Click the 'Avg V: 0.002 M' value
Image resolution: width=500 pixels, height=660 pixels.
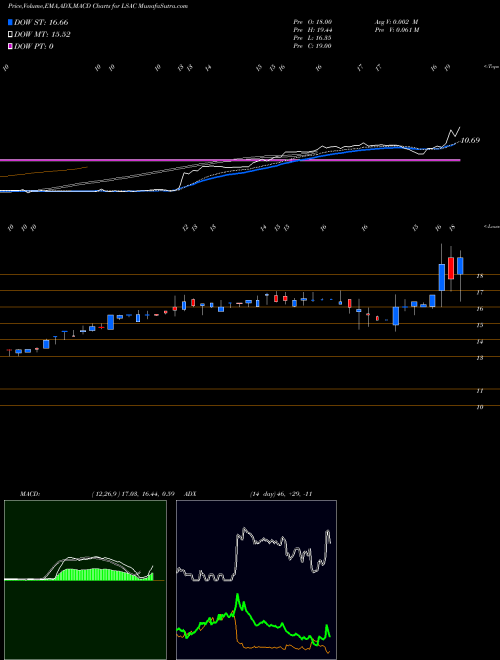(396, 21)
